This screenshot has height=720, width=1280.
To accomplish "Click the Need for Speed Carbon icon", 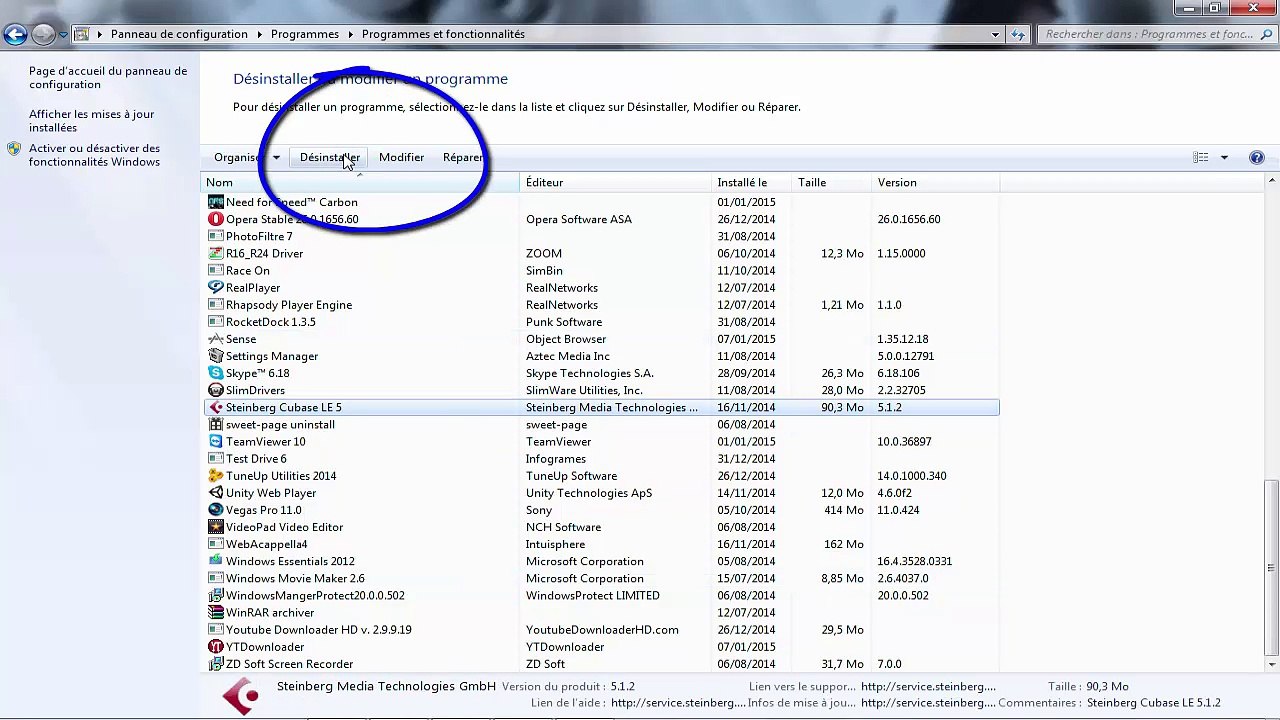I will tap(216, 202).
